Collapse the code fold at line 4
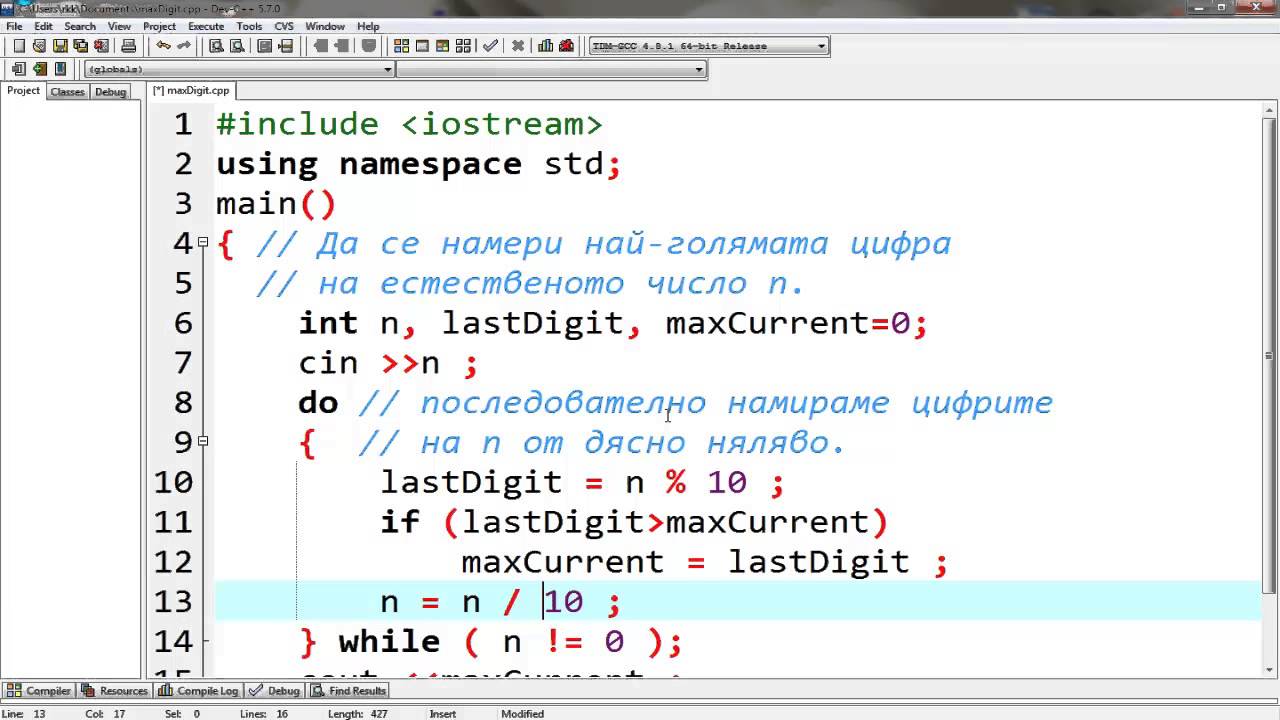The width and height of the screenshot is (1280, 720). click(x=203, y=242)
